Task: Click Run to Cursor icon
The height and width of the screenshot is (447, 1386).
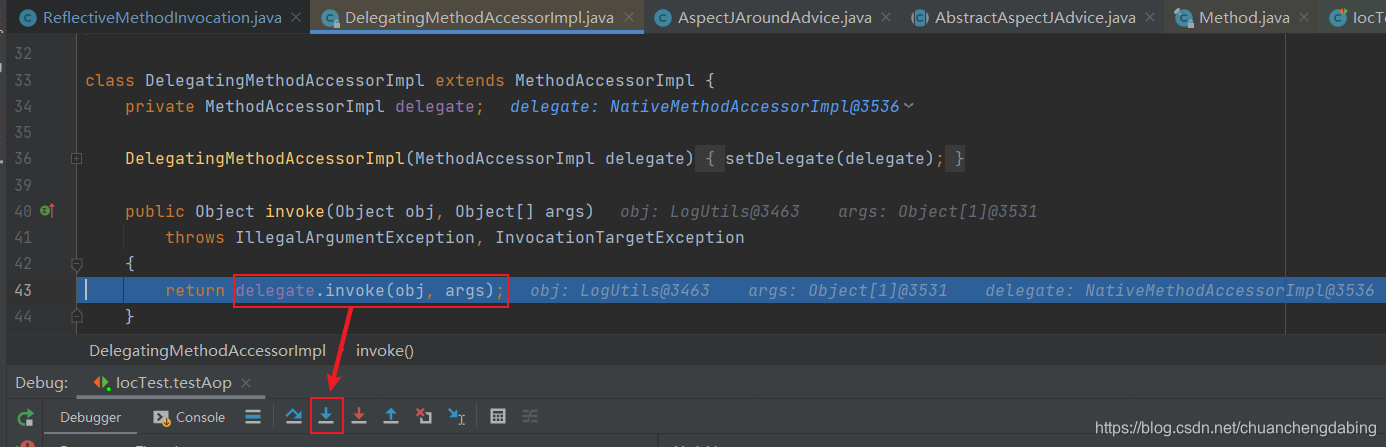Action: [456, 417]
